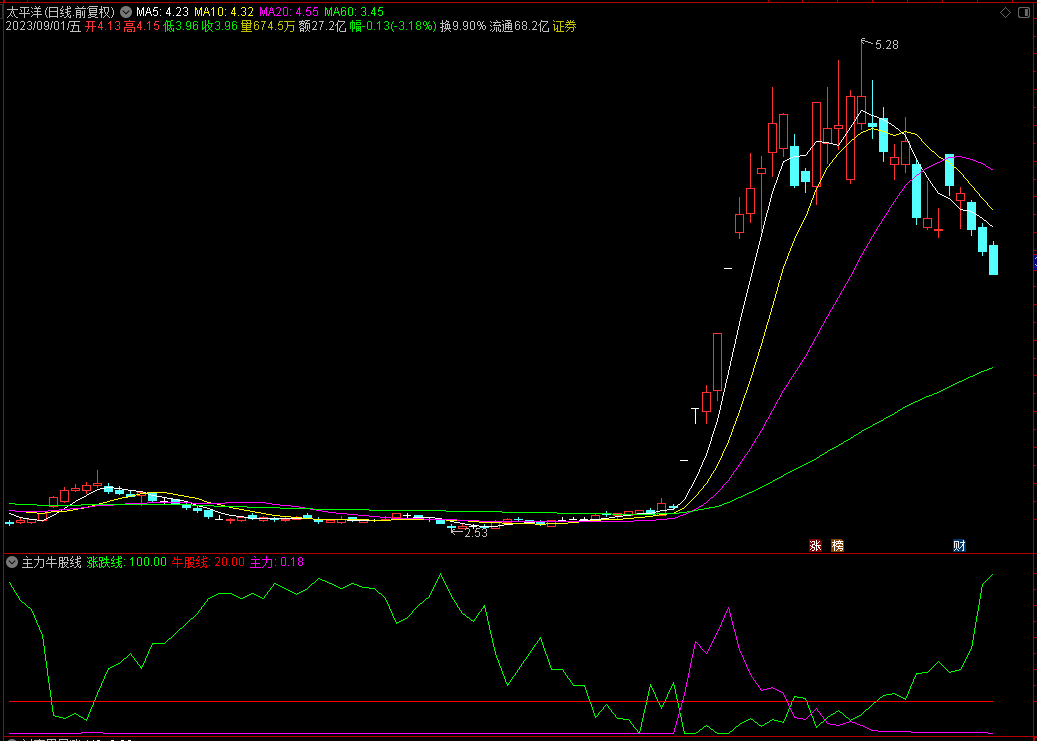Viewport: 1037px width, 741px height.
Task: Click the high price 高4.15
Action: click(x=142, y=26)
